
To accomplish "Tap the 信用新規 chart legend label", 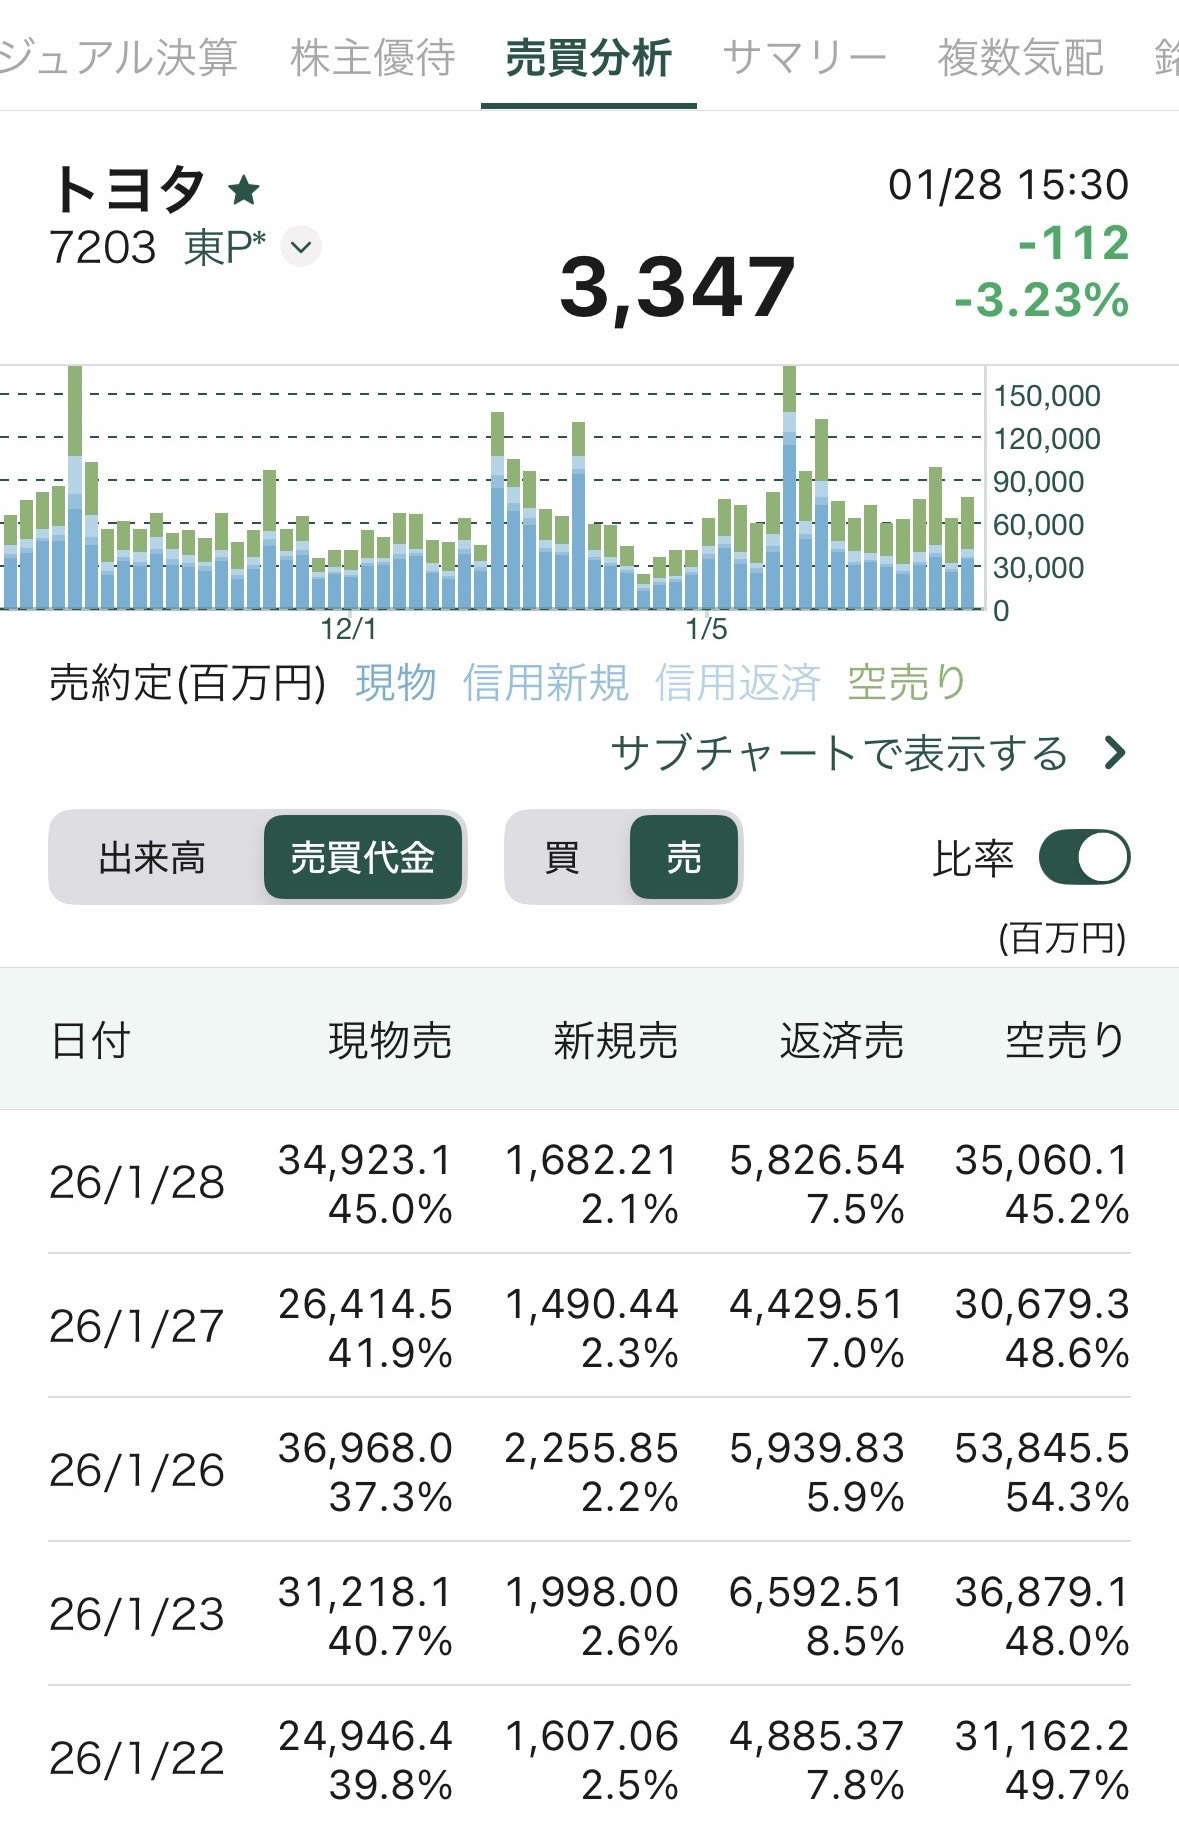I will [546, 683].
